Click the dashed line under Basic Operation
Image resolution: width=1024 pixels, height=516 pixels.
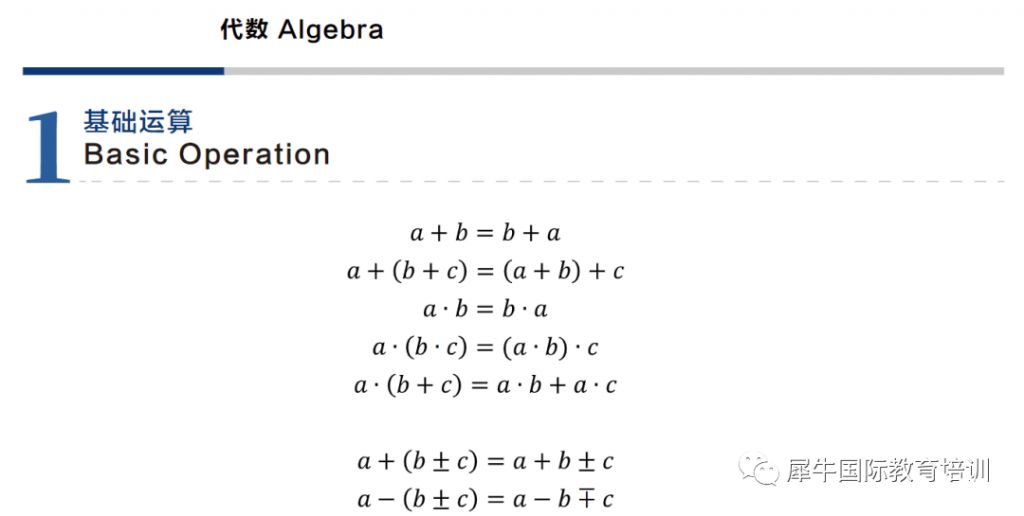pyautogui.click(x=537, y=182)
